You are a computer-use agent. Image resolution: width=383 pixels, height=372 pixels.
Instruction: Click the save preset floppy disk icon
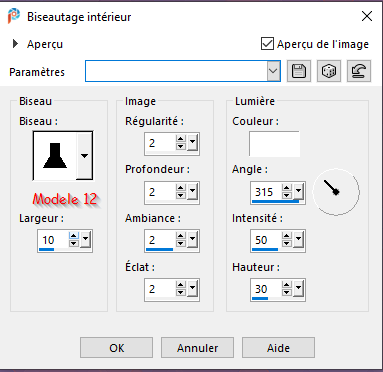(299, 71)
